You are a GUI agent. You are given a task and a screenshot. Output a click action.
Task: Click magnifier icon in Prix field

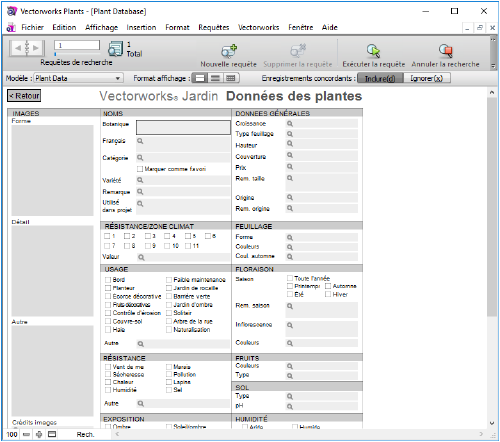(290, 166)
